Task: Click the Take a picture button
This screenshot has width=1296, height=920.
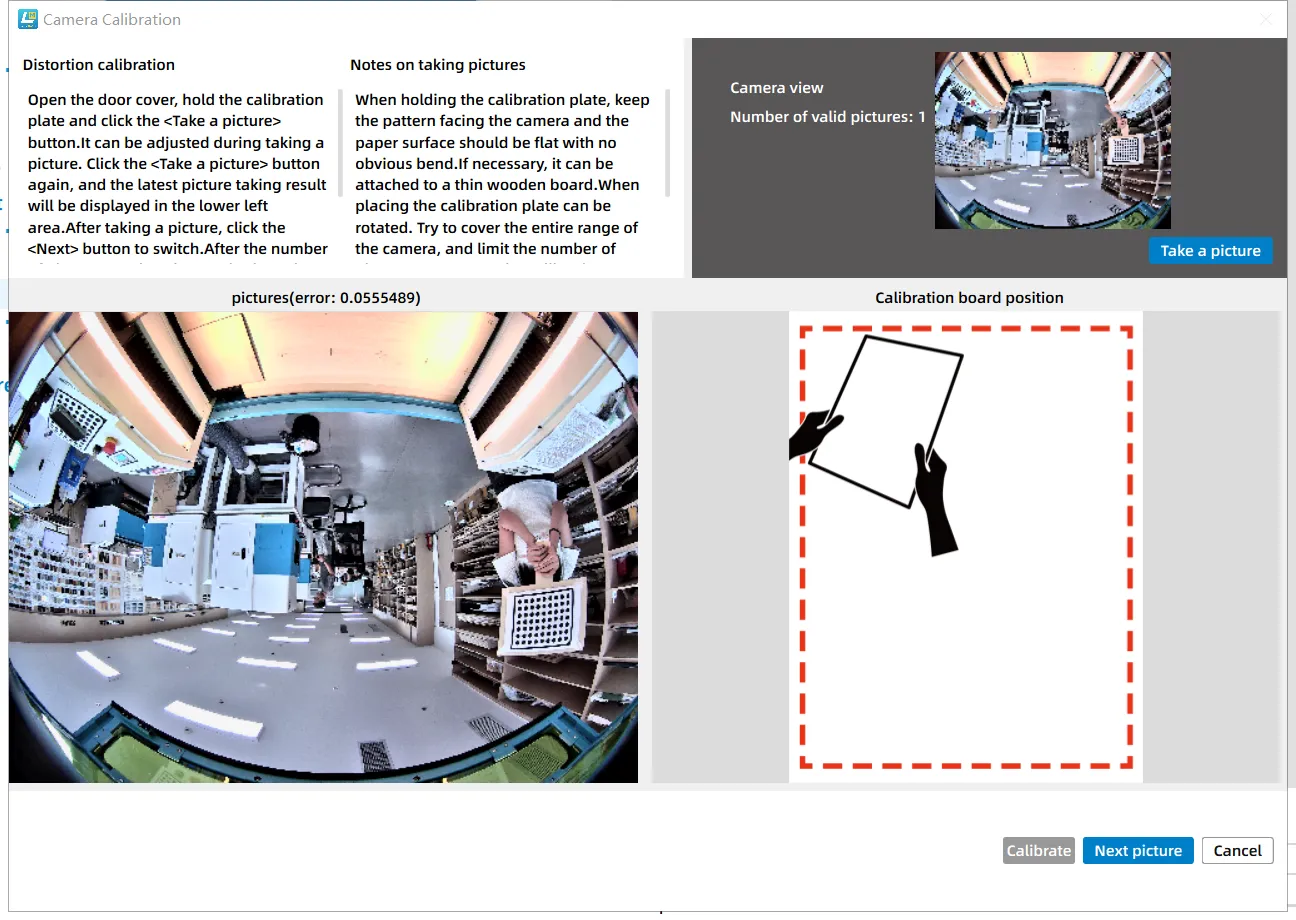Action: 1210,250
